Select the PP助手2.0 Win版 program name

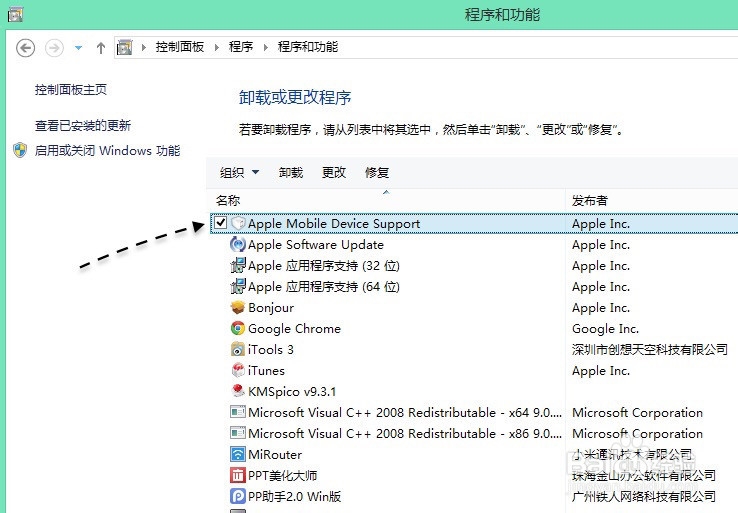(x=295, y=497)
